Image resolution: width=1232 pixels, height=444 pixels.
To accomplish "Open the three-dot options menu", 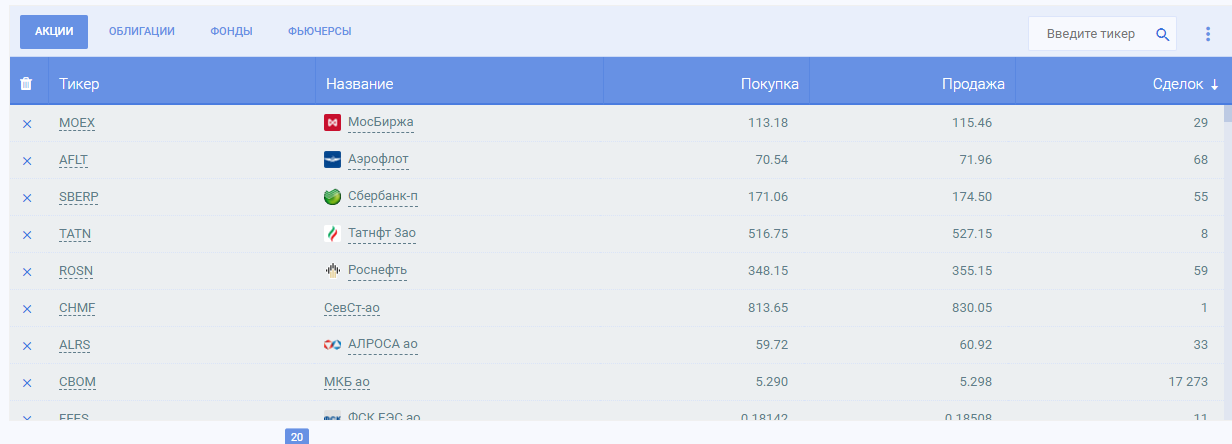I will coord(1207,34).
